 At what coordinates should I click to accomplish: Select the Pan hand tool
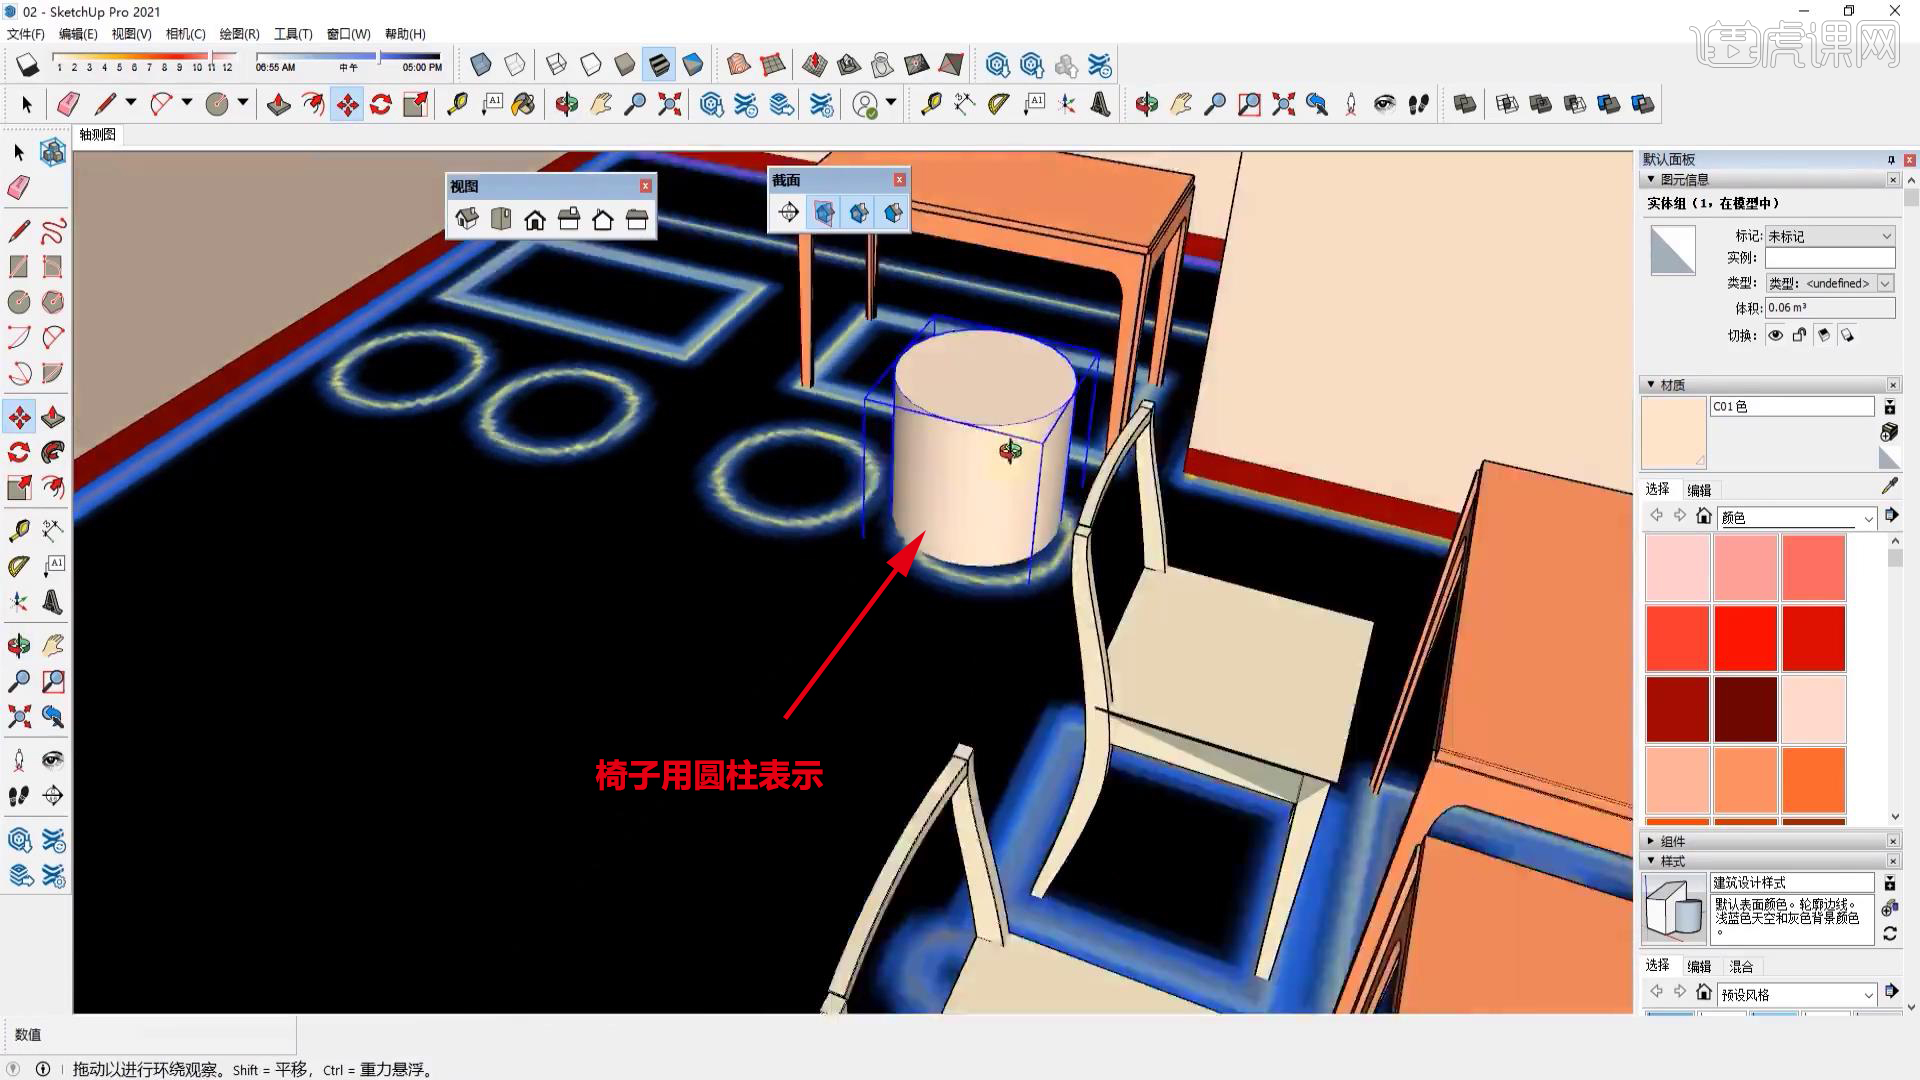click(x=601, y=104)
